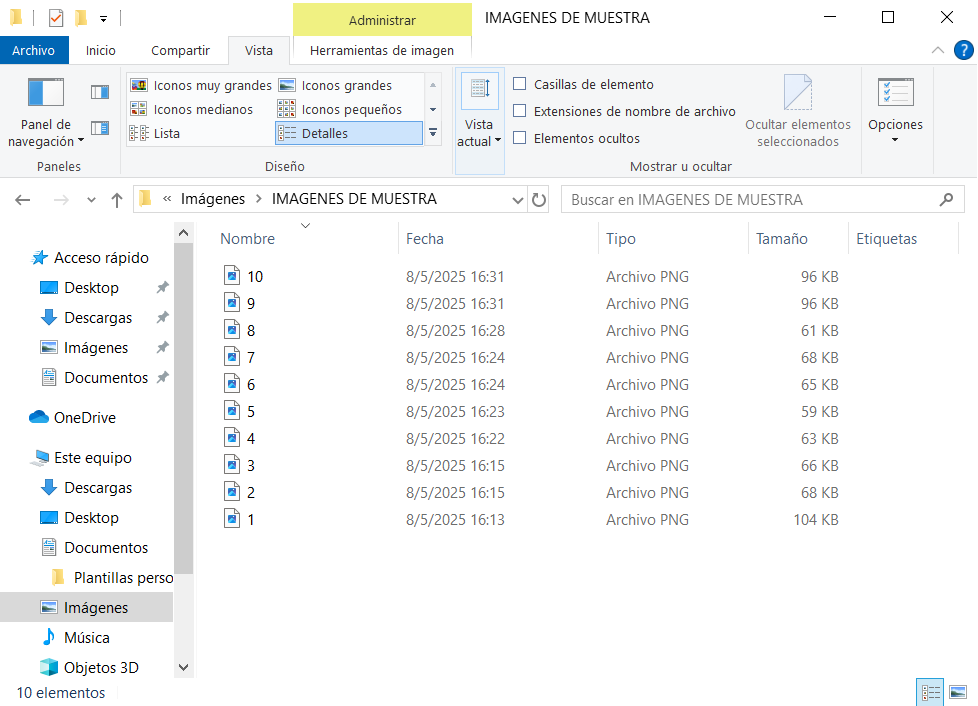Select the Iconos muy grandes layout icon
Screen dimensions: 978x706
[139, 86]
